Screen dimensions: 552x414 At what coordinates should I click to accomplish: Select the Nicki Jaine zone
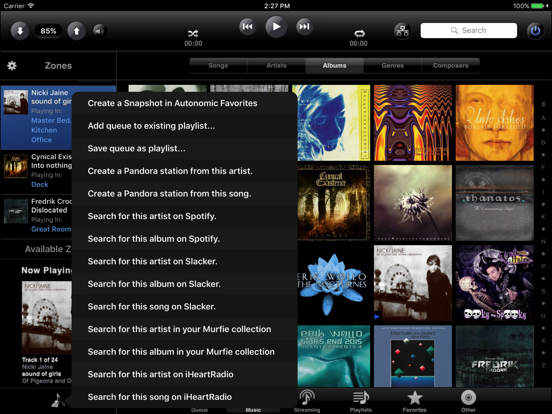(x=37, y=117)
